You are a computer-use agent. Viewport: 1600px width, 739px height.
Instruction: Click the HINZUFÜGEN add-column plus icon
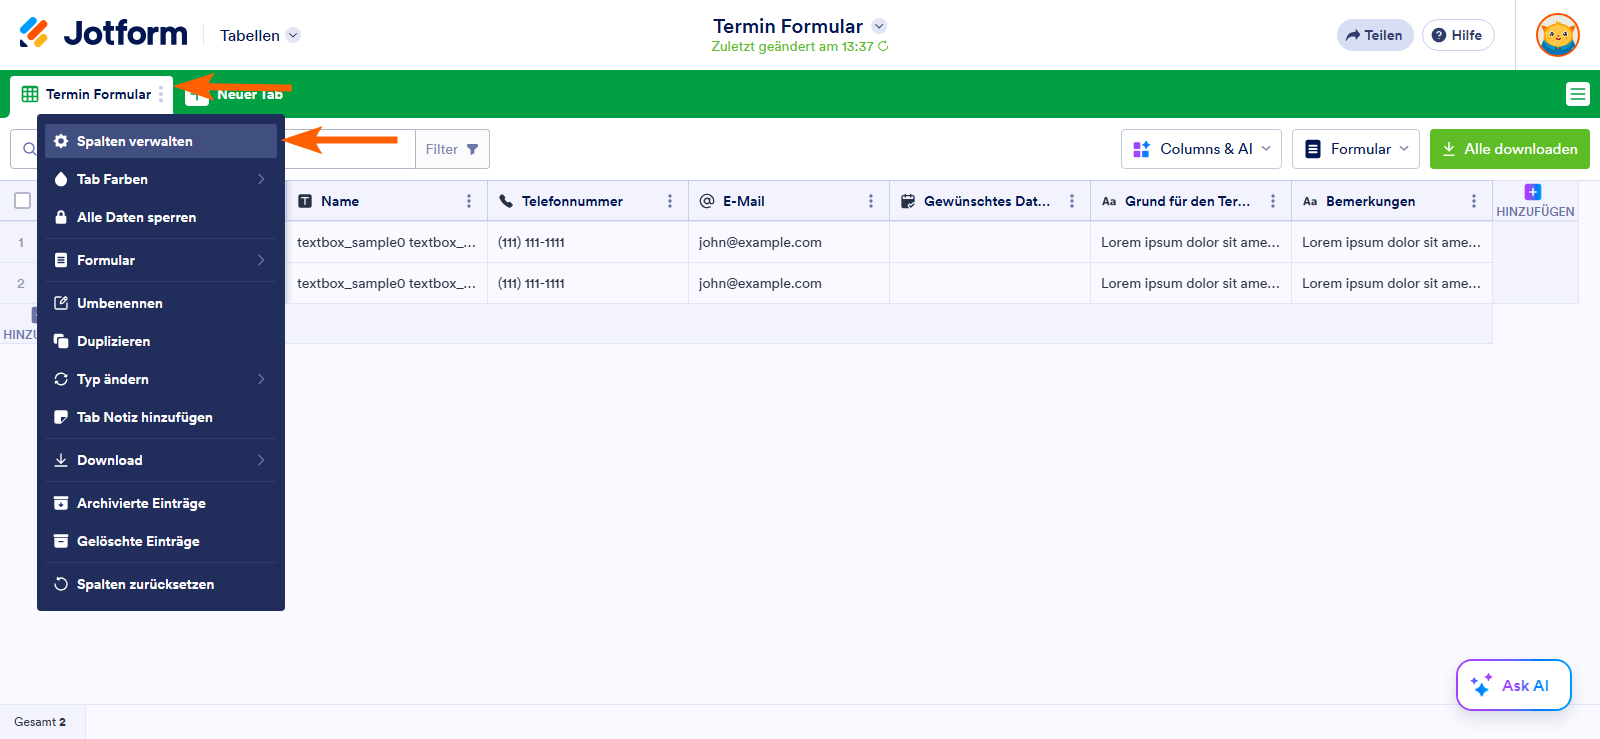pyautogui.click(x=1533, y=192)
